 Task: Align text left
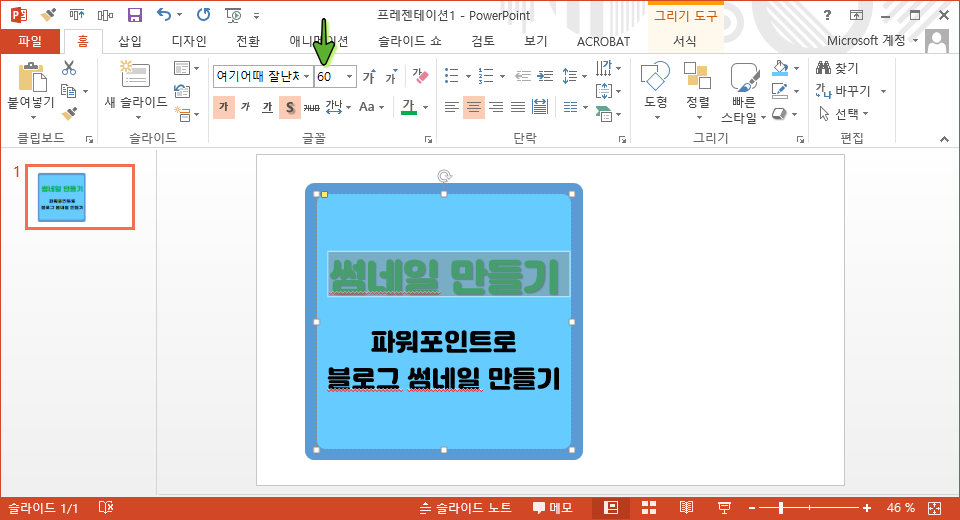pos(452,108)
